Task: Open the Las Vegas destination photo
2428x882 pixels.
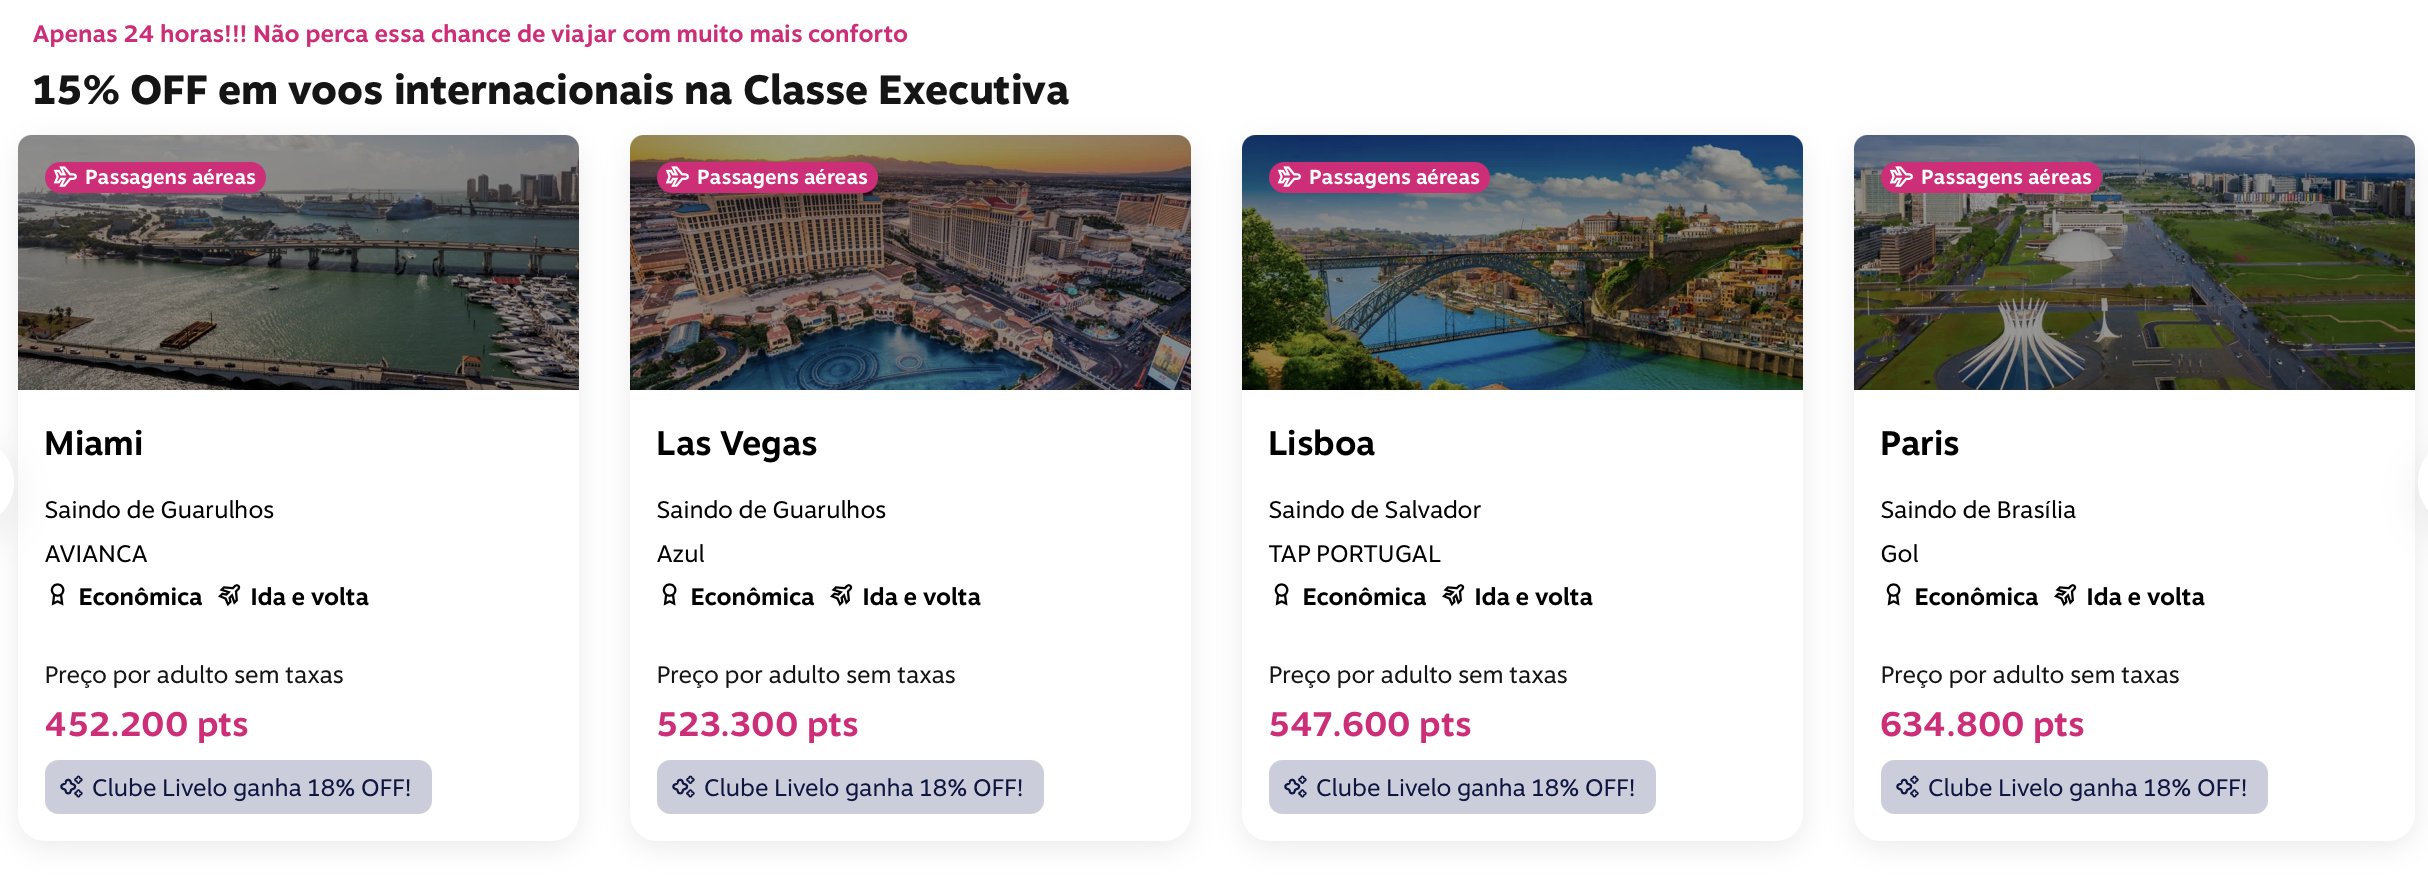Action: click(x=910, y=262)
